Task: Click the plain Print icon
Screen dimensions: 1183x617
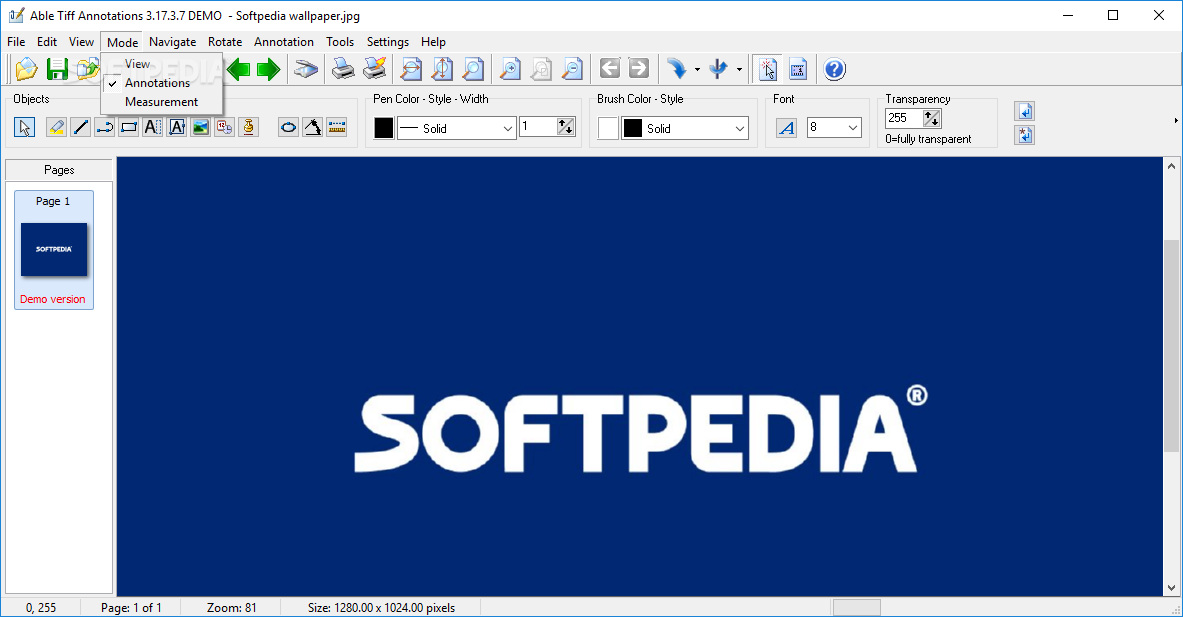Action: pos(343,69)
